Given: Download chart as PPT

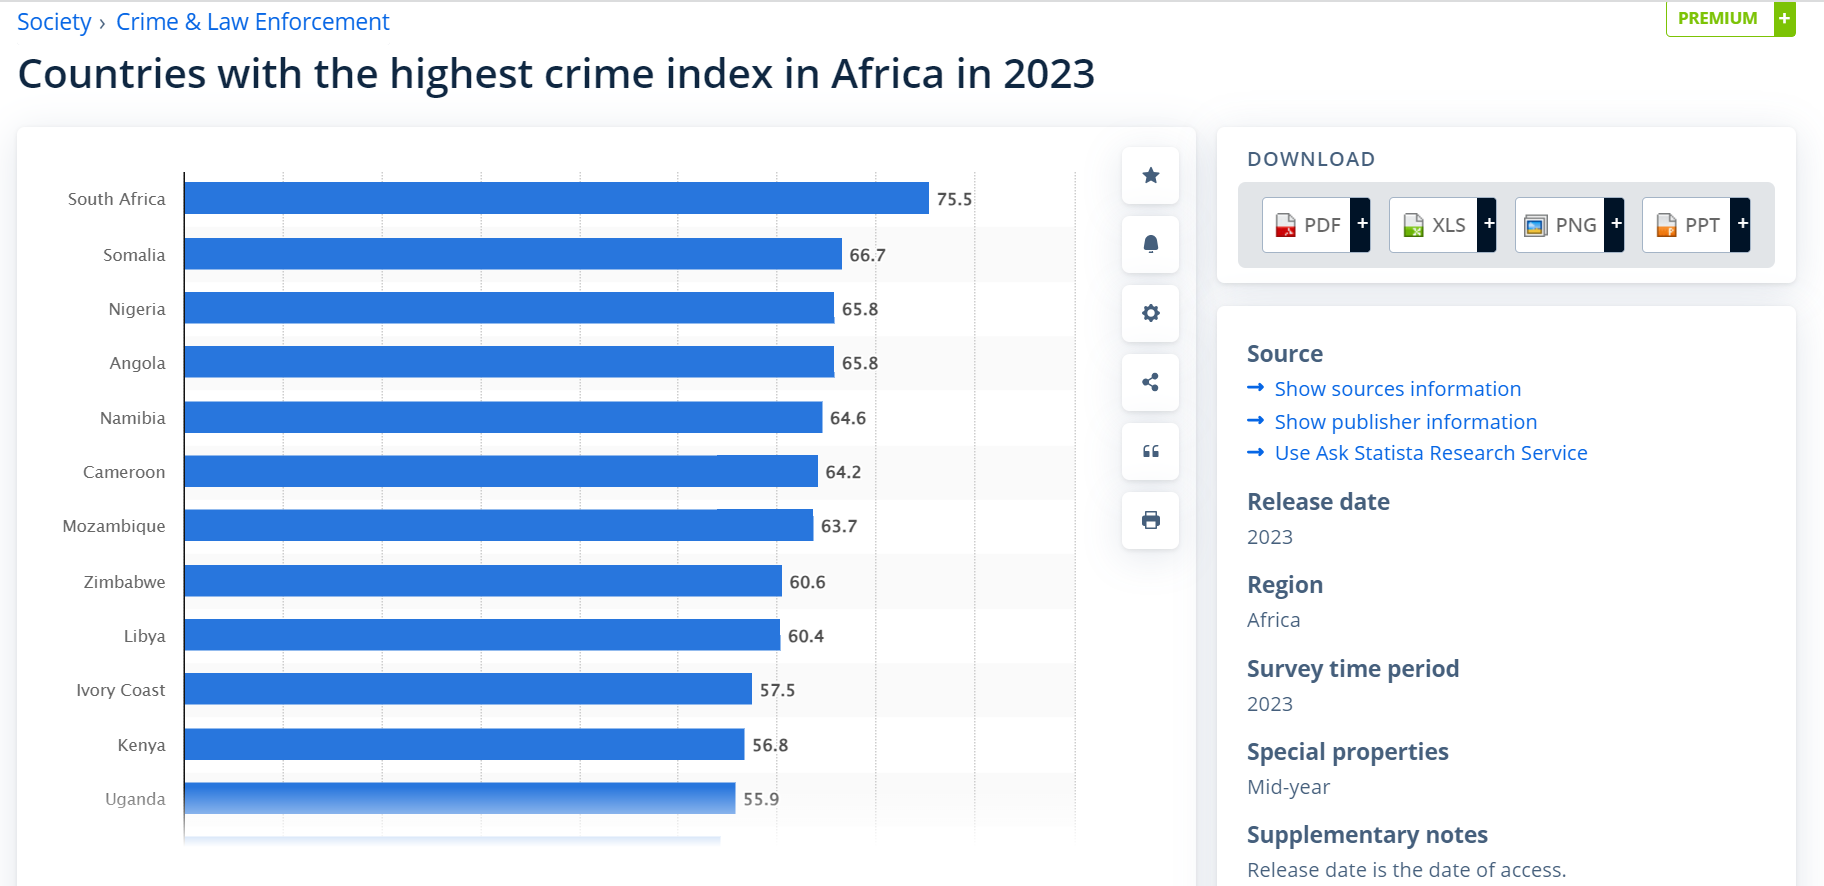Looking at the screenshot, I should tap(1695, 225).
